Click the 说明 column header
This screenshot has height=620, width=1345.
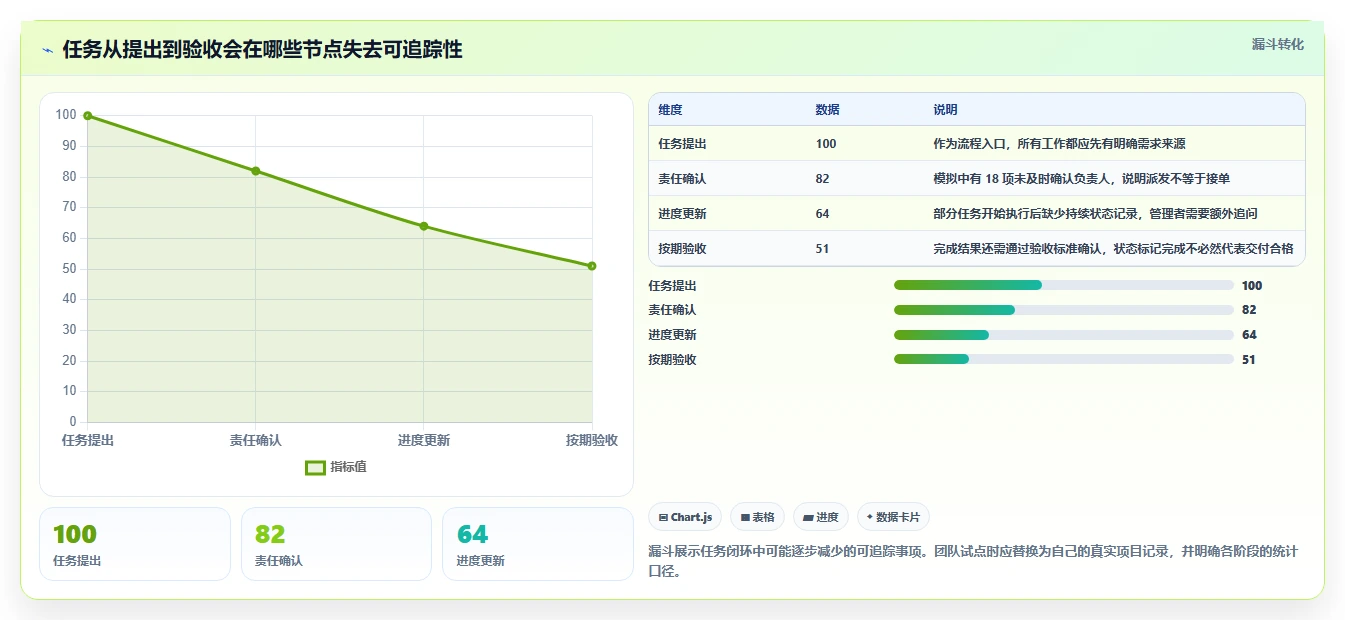pyautogui.click(x=945, y=110)
